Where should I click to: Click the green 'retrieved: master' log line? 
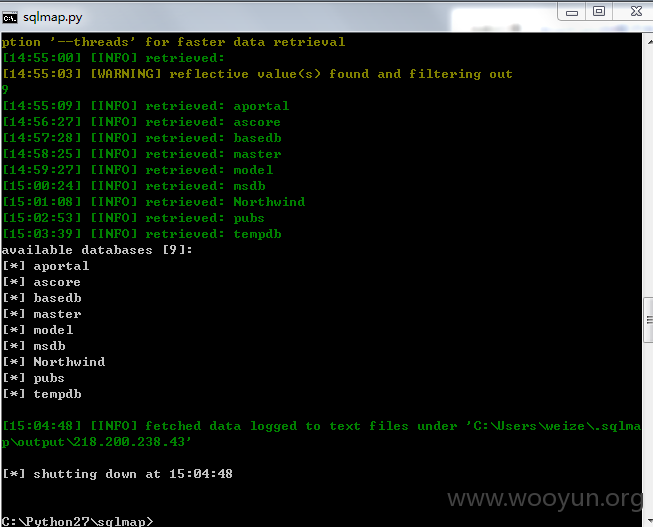coord(142,154)
